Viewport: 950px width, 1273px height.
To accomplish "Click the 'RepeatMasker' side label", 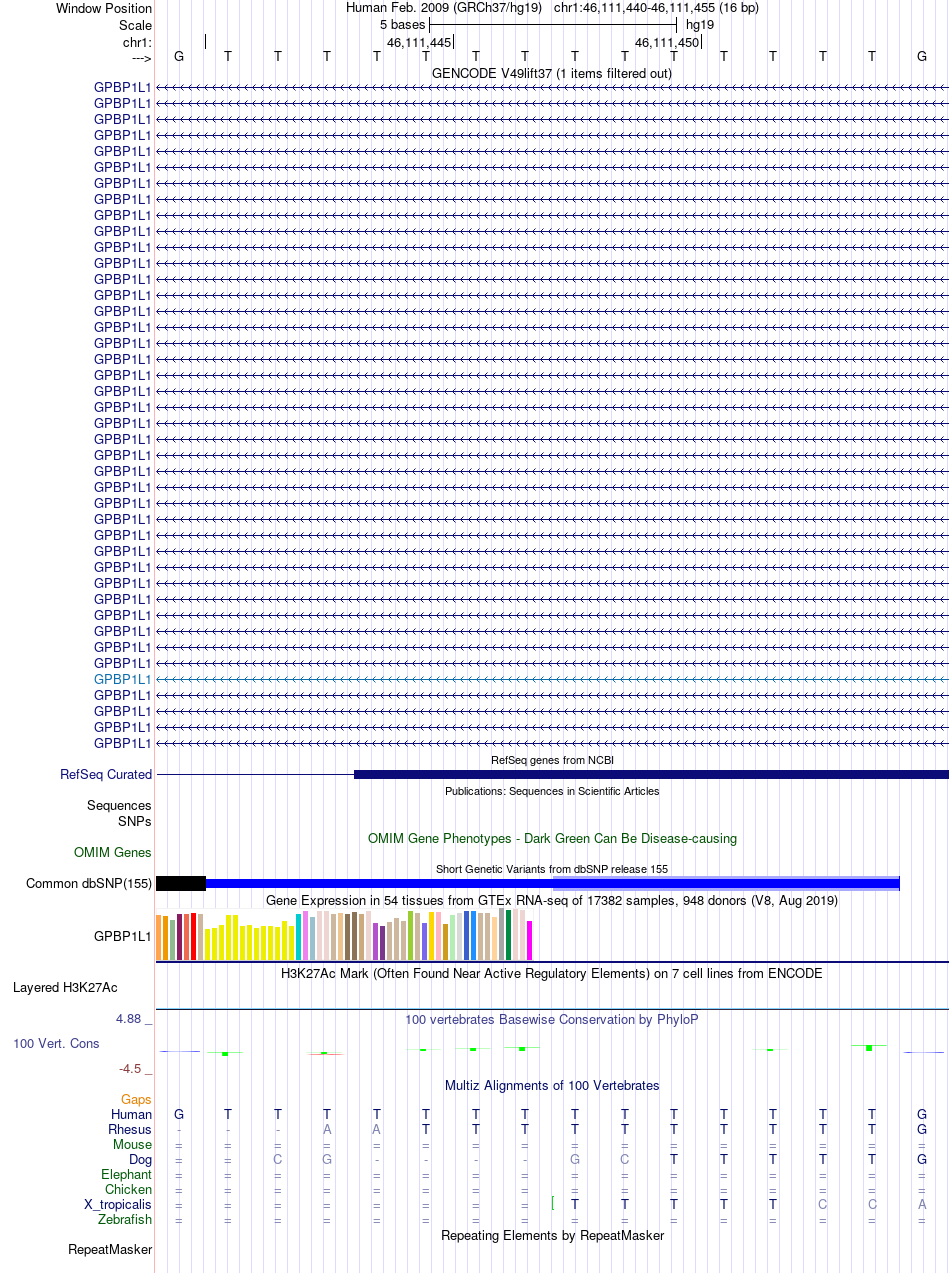I will pos(110,1249).
